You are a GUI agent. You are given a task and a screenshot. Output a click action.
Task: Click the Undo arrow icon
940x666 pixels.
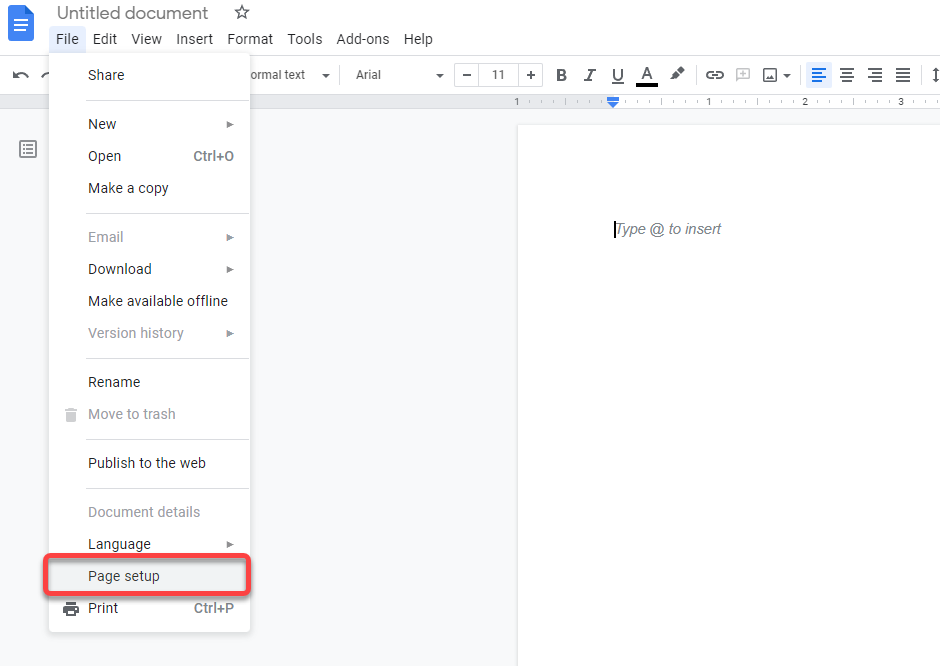pyautogui.click(x=20, y=75)
